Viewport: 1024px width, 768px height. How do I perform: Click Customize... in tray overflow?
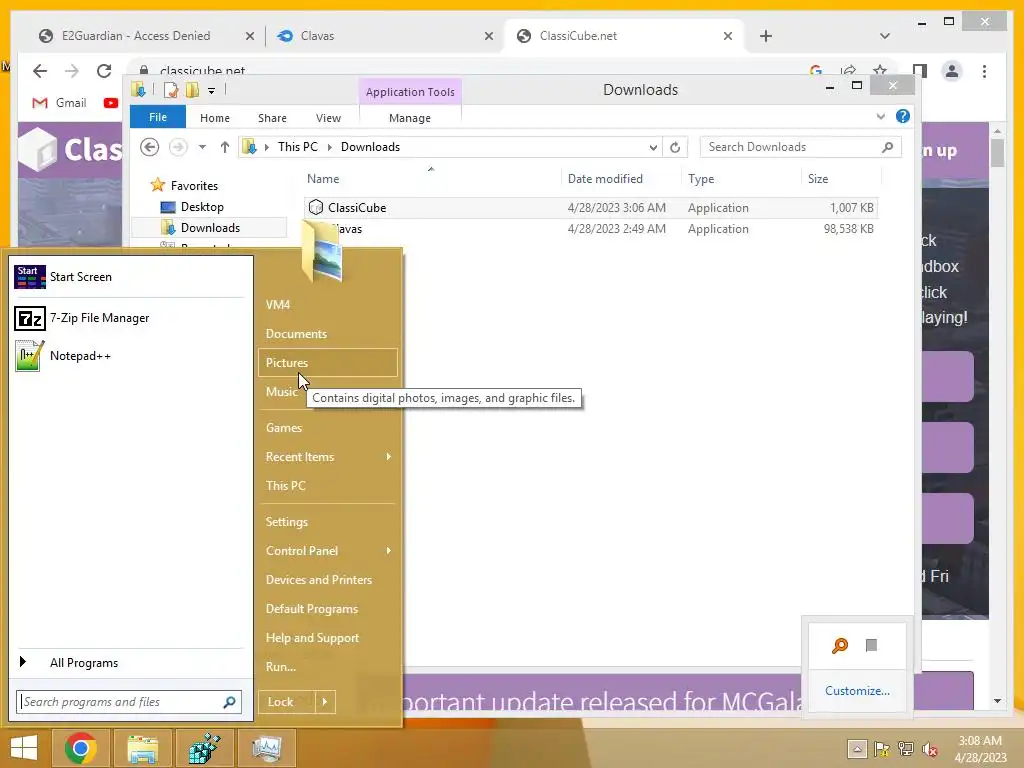point(857,691)
